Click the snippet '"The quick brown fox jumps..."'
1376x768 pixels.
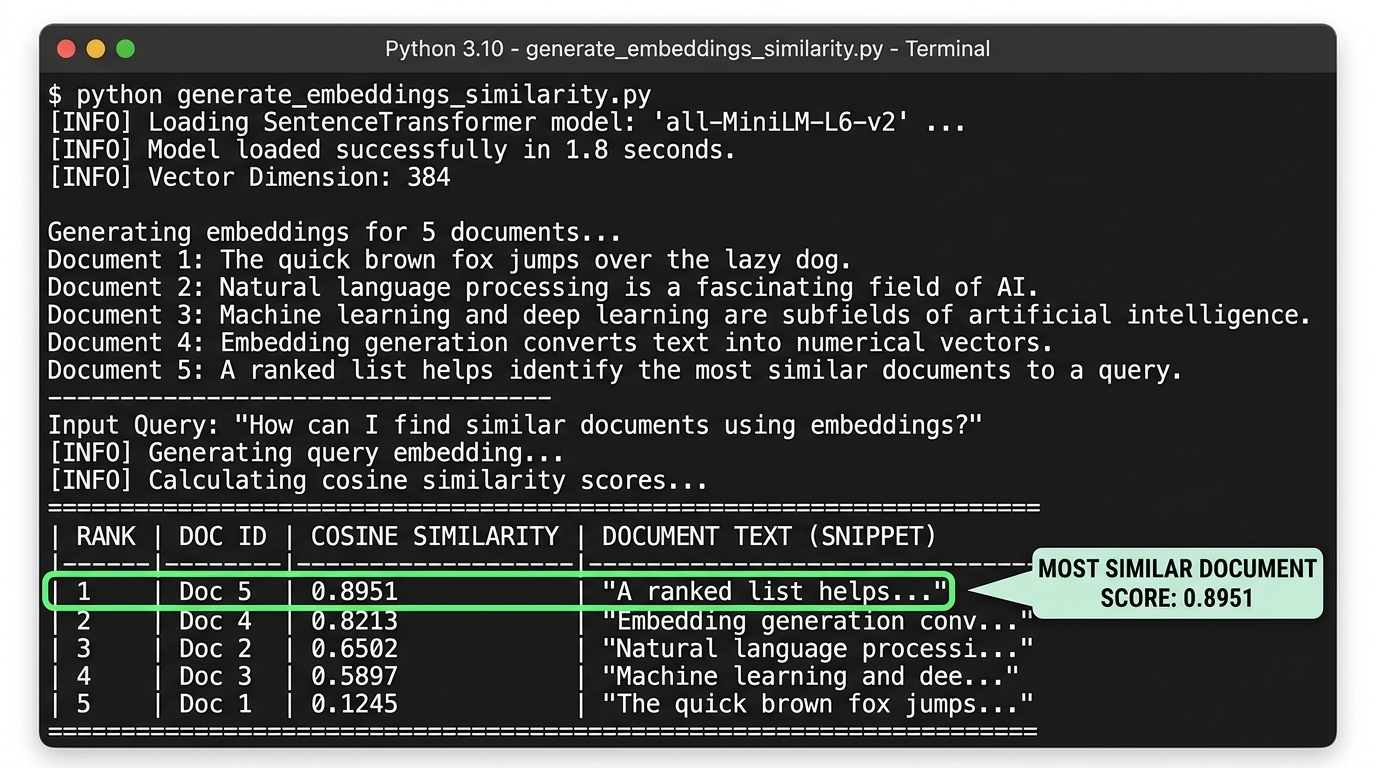point(818,704)
